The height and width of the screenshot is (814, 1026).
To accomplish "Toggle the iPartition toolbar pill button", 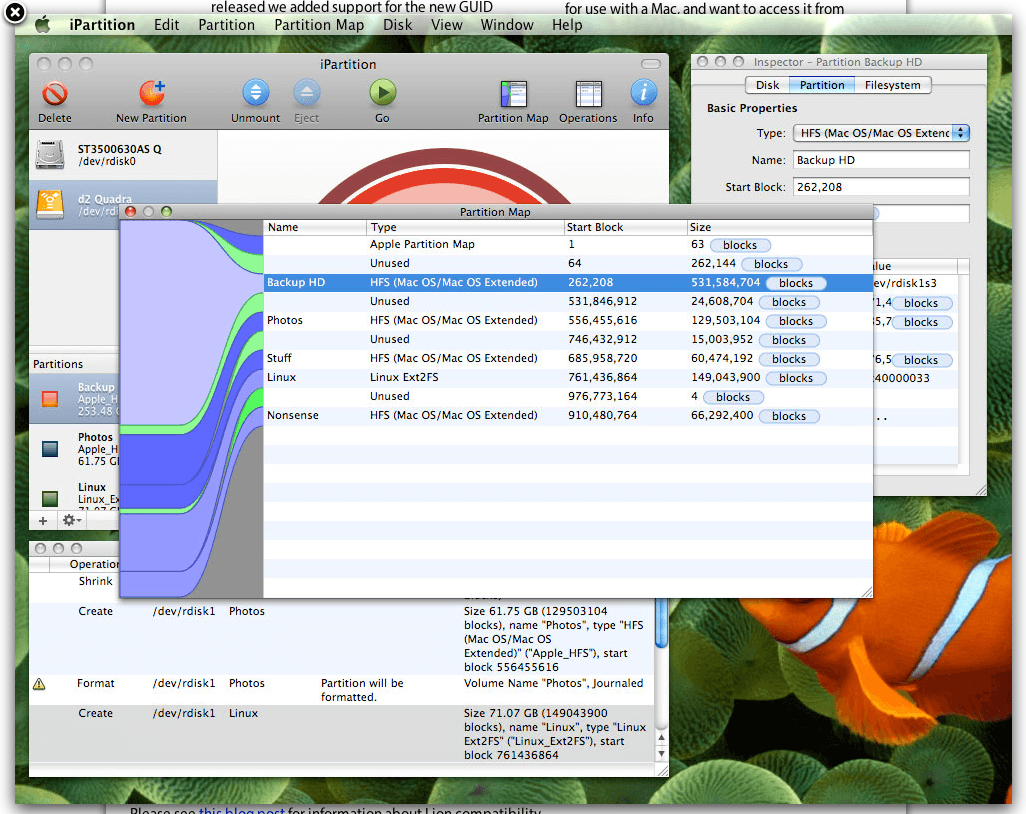I will click(x=650, y=63).
